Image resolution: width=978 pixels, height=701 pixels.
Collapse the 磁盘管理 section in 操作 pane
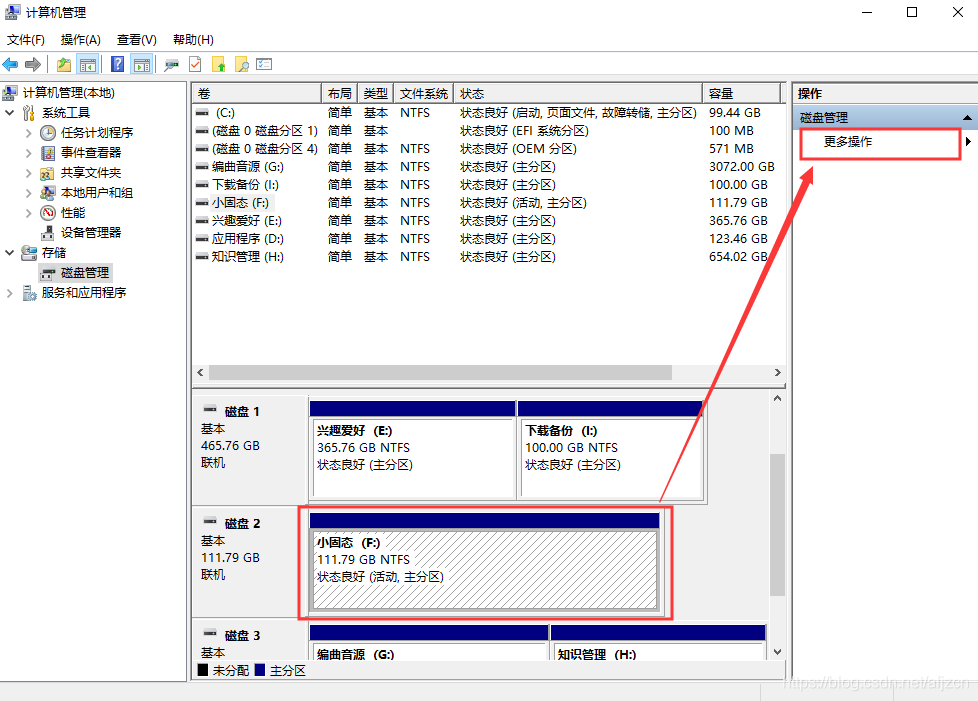tap(967, 118)
